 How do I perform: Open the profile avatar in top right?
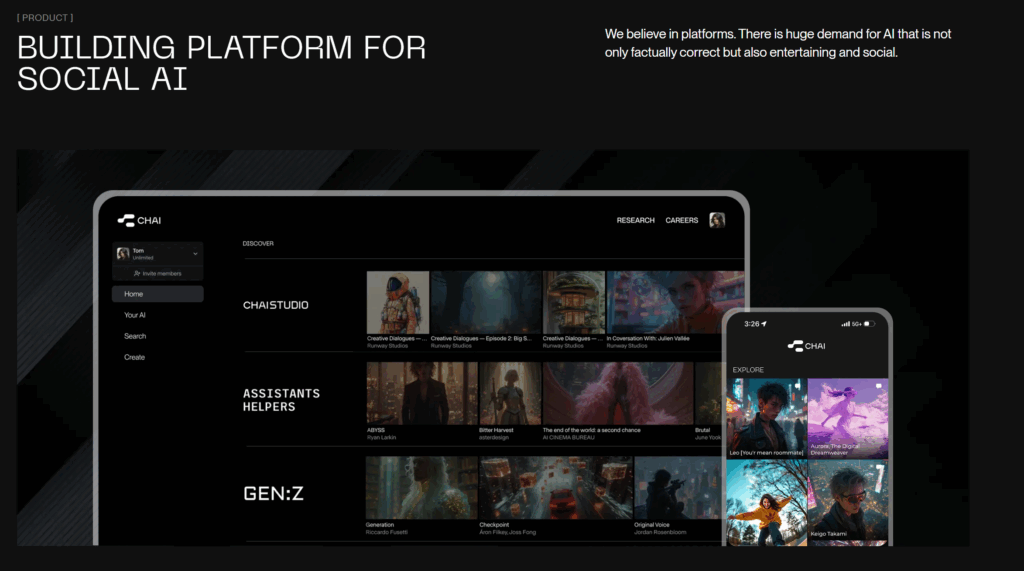(x=717, y=220)
